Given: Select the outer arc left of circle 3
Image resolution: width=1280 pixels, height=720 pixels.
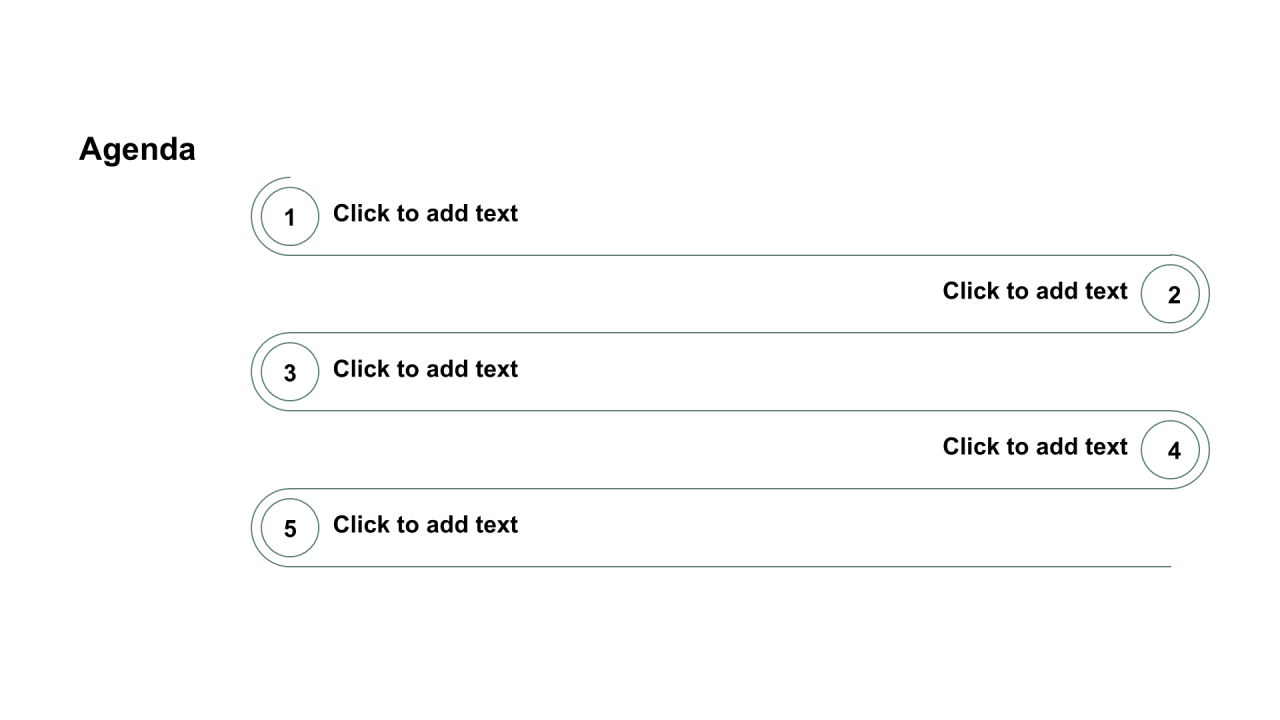Looking at the screenshot, I should pos(252,372).
